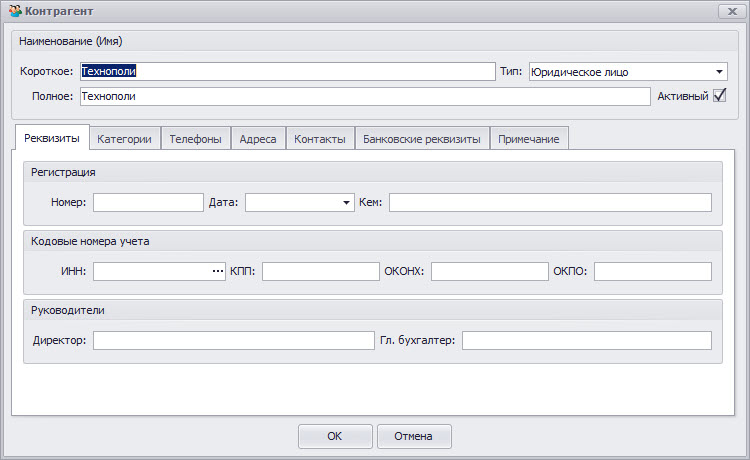The height and width of the screenshot is (460, 750).
Task: Focus the Директор input field
Action: click(x=233, y=340)
